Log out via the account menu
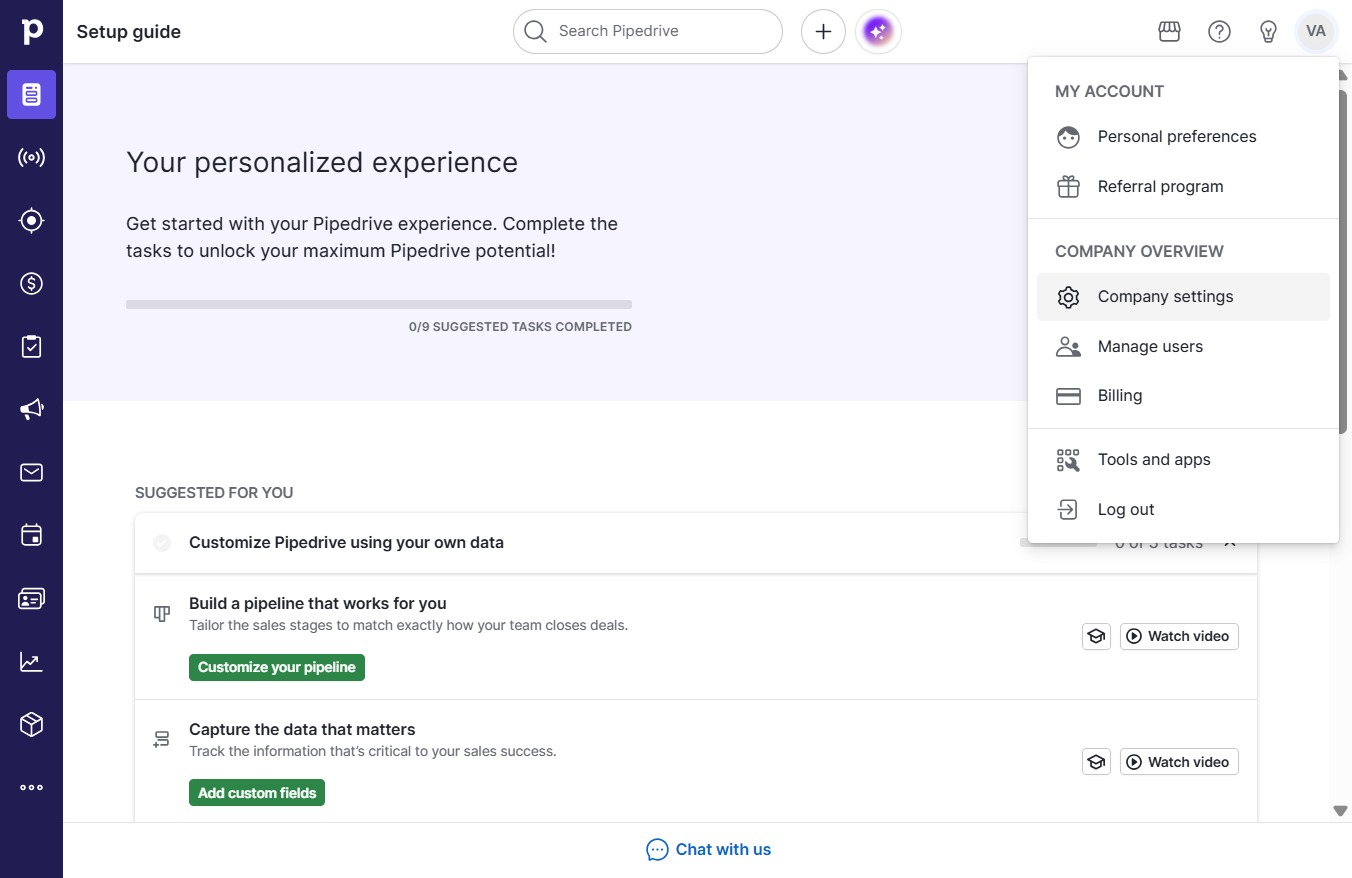 (1183, 510)
